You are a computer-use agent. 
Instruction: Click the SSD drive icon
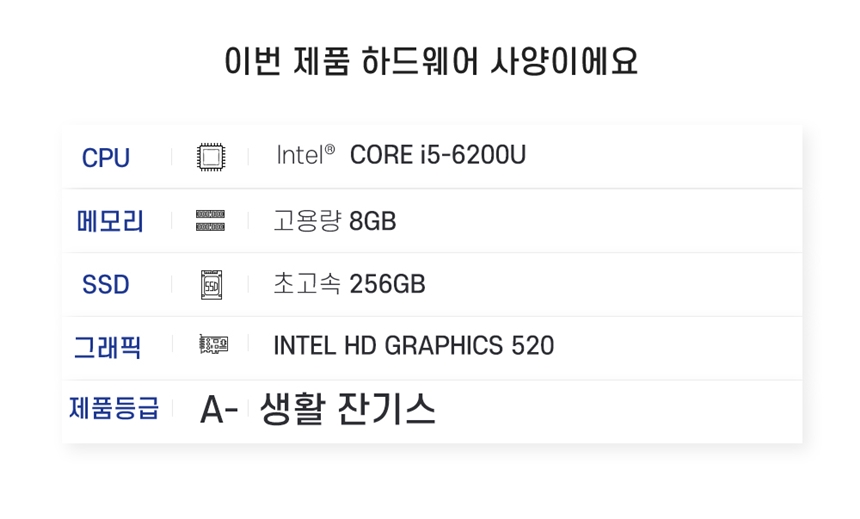point(212,285)
